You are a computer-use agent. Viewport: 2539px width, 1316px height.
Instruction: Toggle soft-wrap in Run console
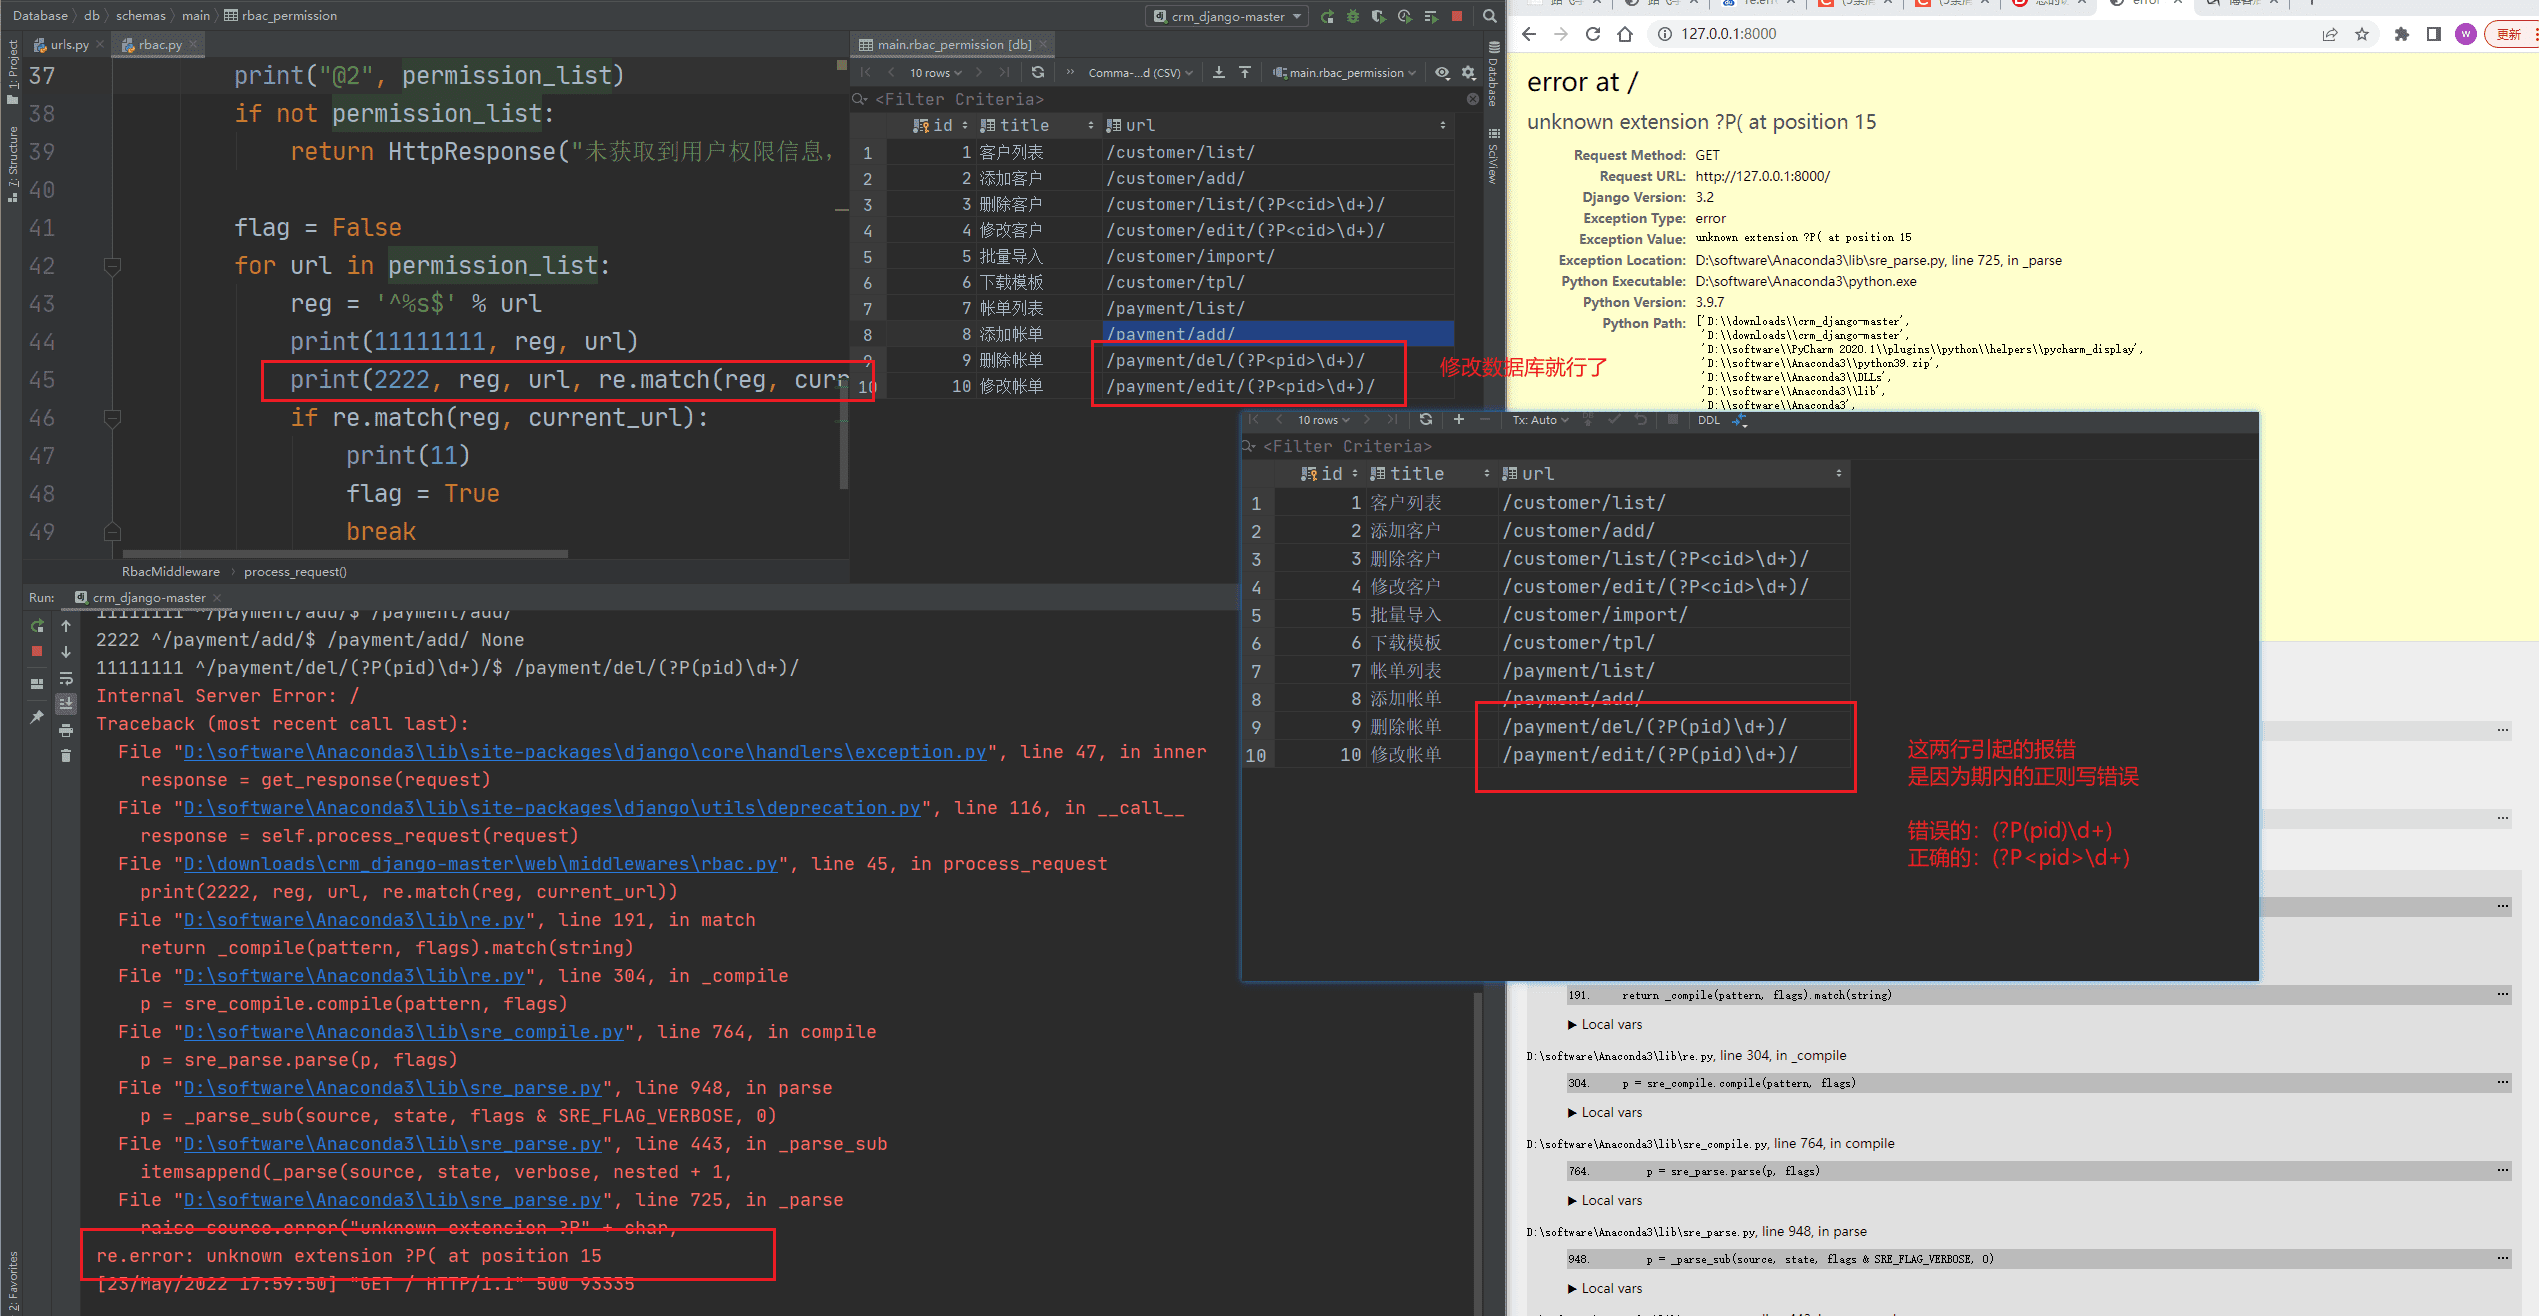pyautogui.click(x=66, y=678)
